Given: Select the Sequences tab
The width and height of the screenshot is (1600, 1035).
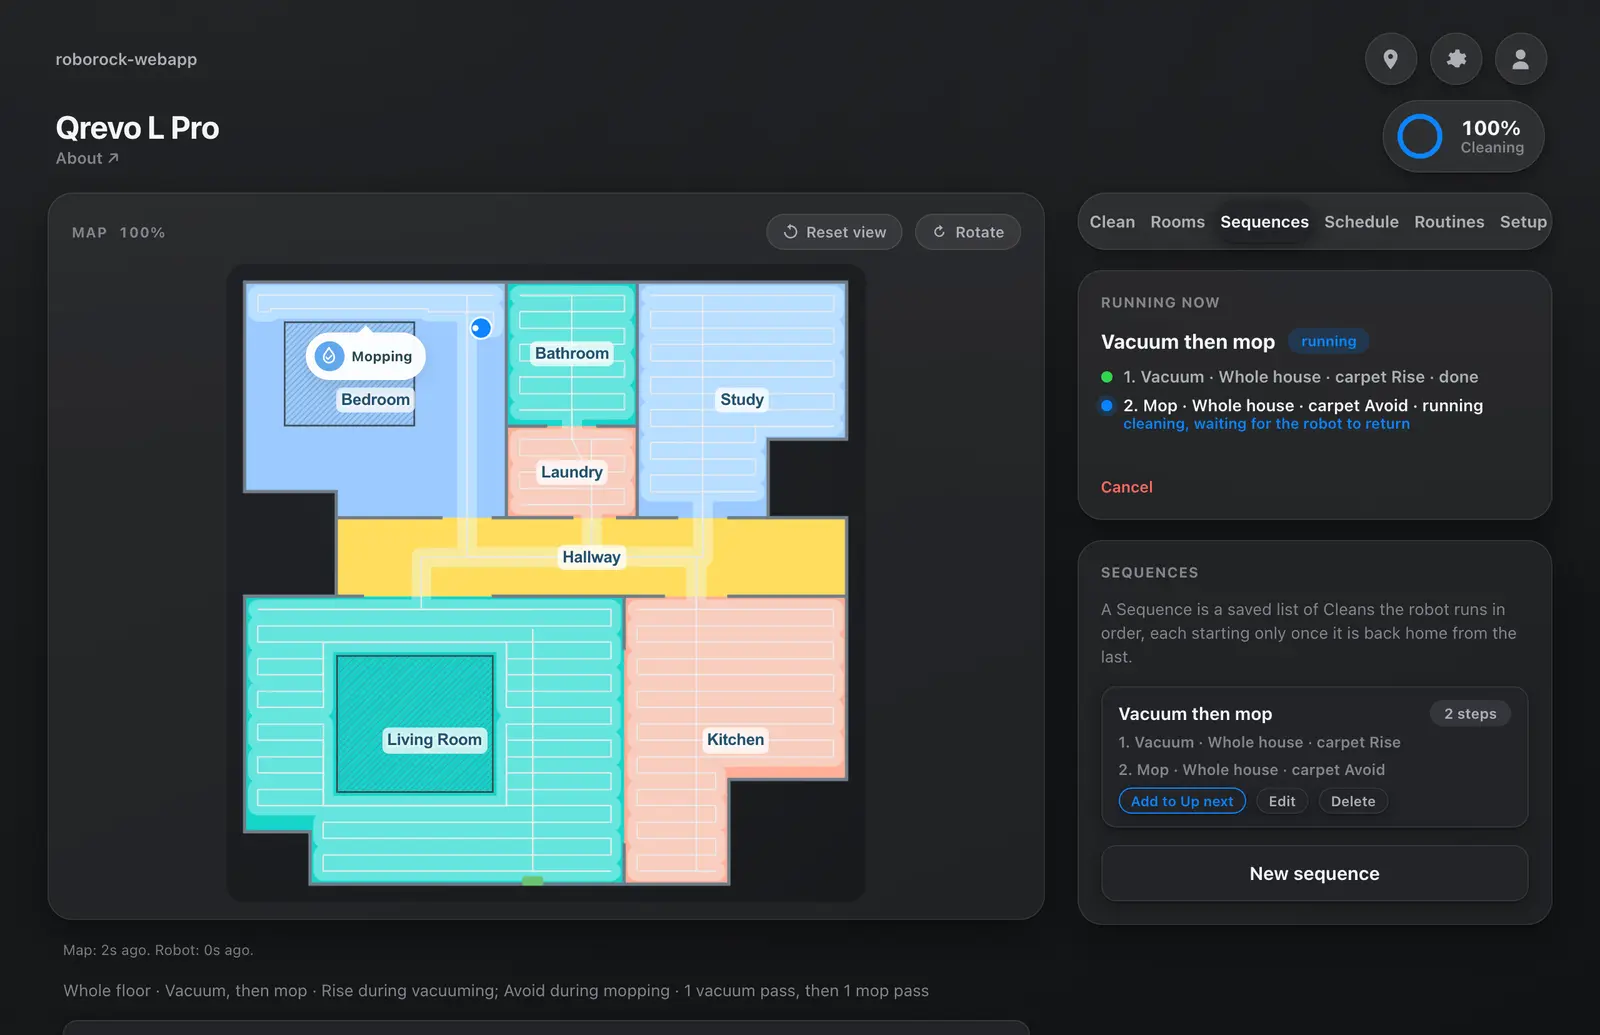Looking at the screenshot, I should pos(1264,222).
